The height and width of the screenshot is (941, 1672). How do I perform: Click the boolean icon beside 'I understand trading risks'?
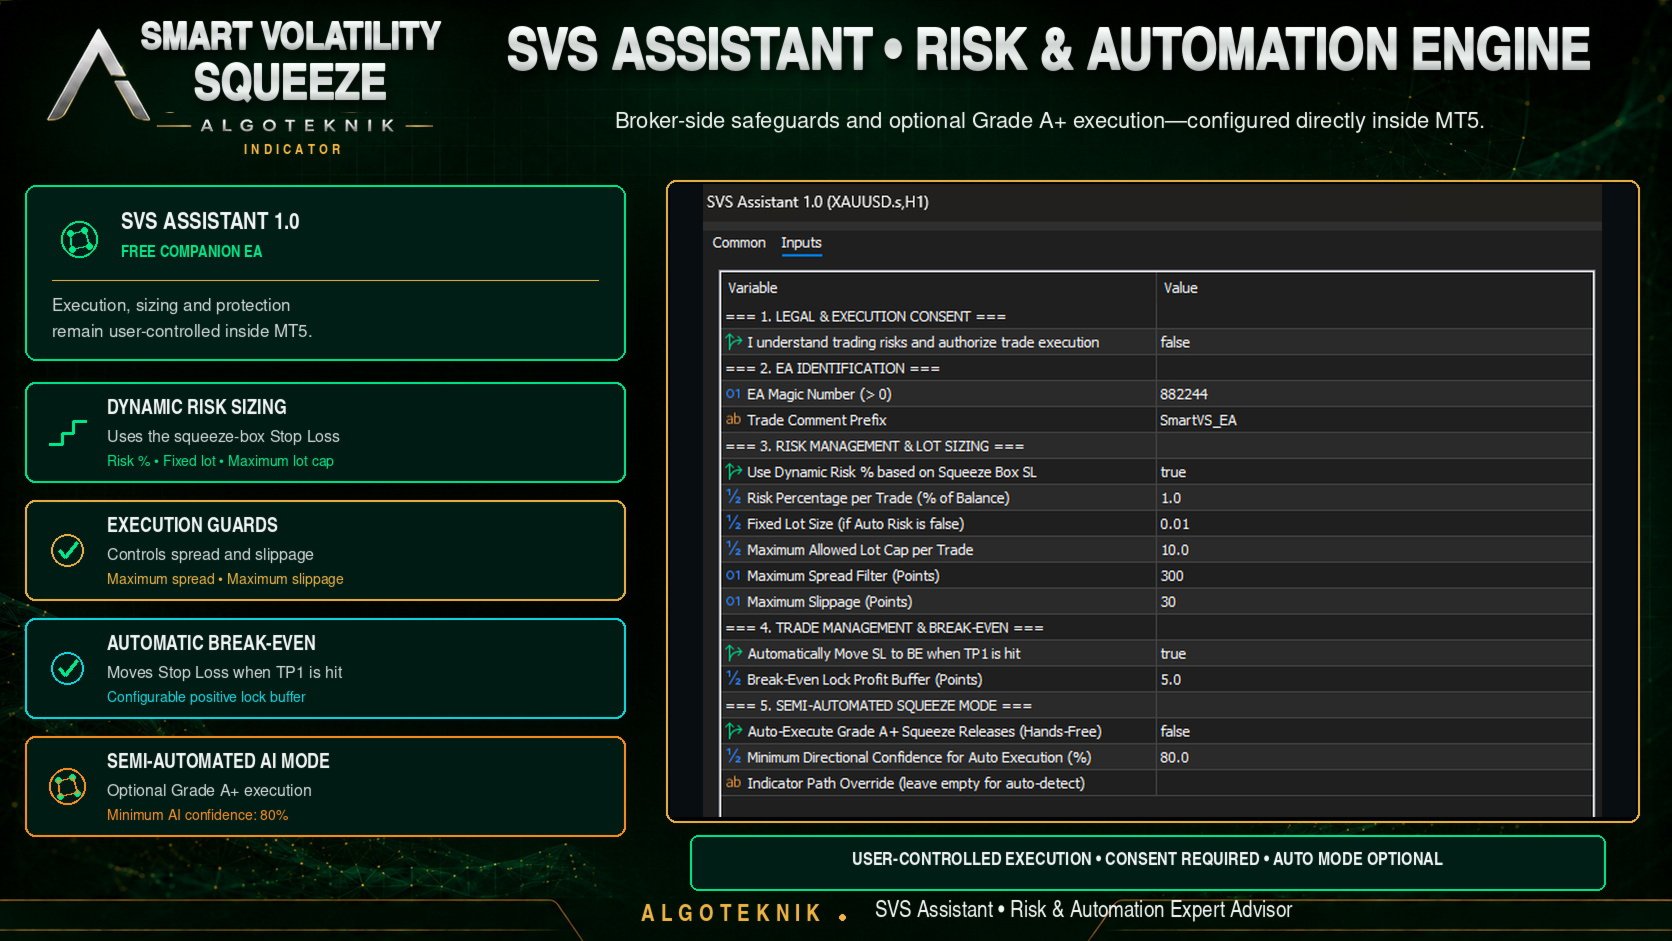click(x=733, y=342)
